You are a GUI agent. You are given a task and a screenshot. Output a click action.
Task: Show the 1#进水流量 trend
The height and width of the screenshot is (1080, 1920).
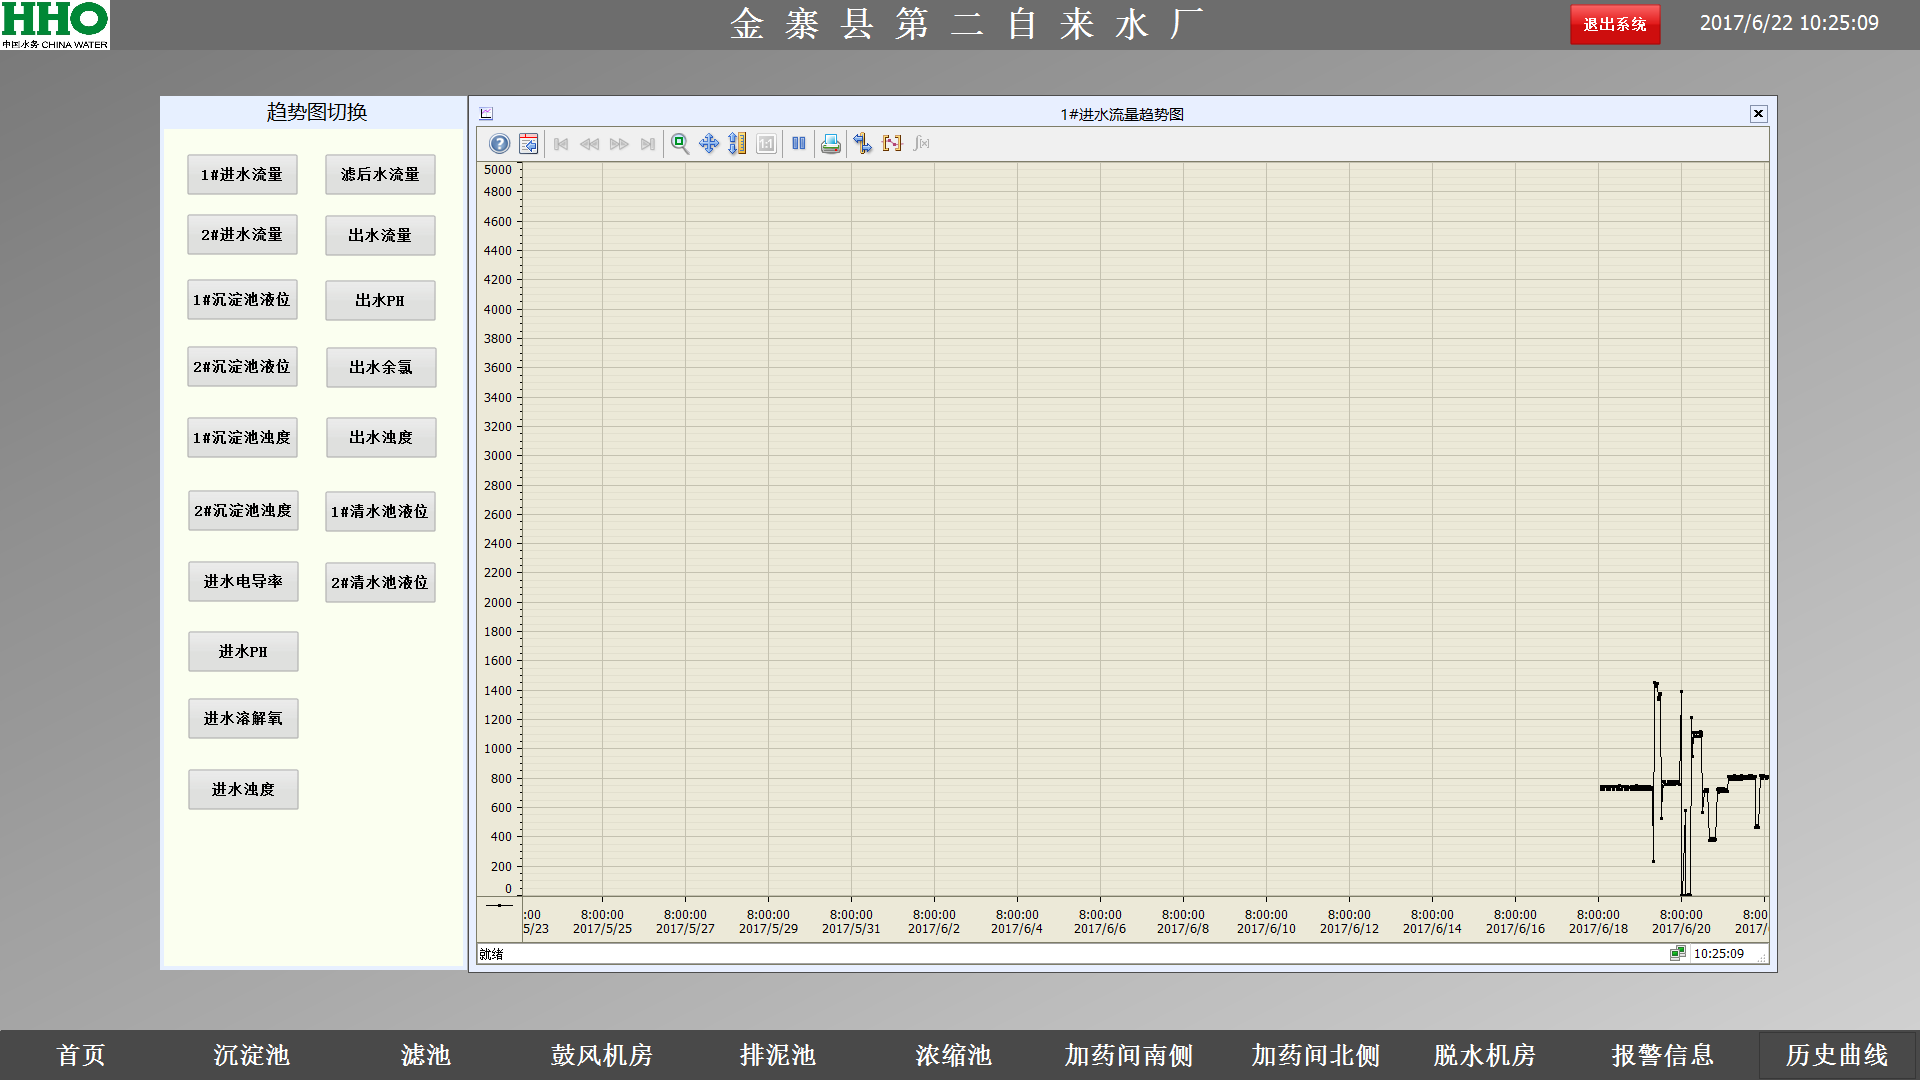click(x=242, y=174)
